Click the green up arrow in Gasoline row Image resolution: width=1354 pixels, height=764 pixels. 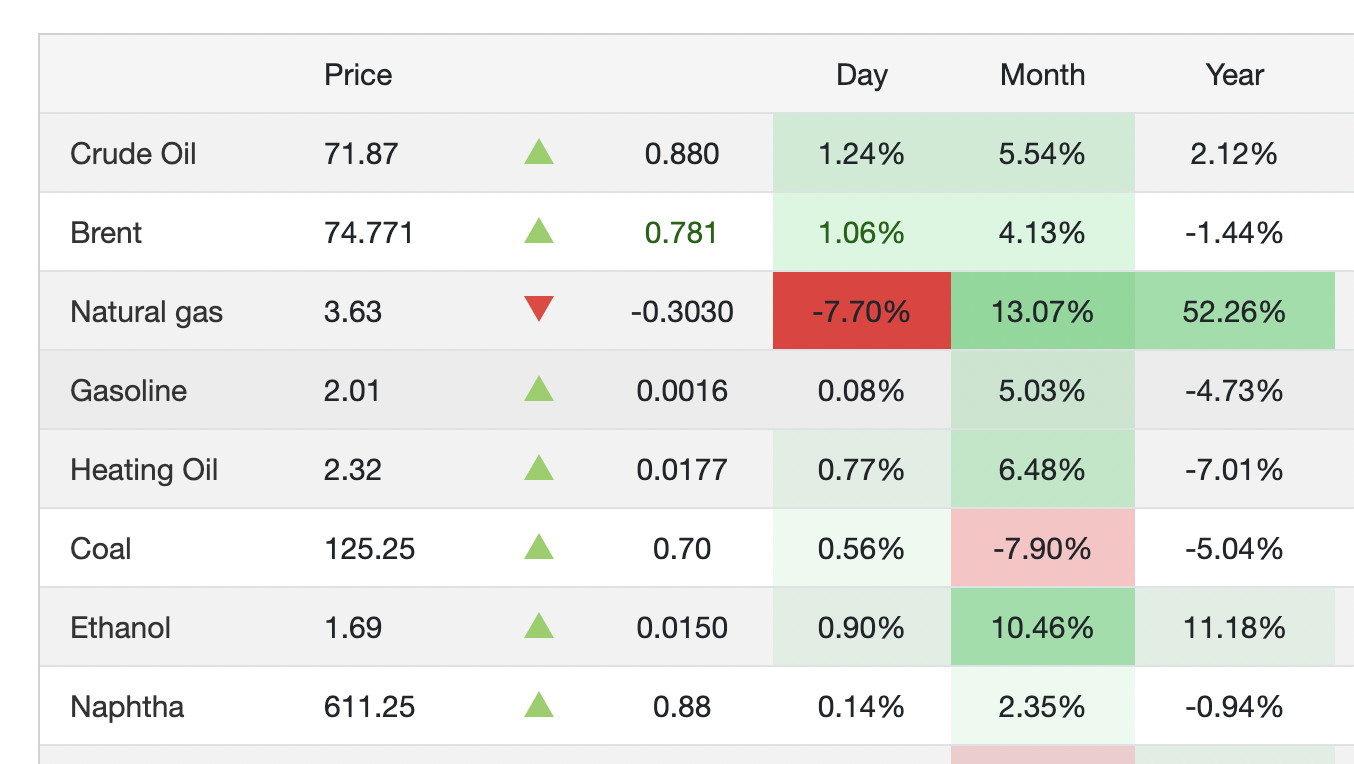pyautogui.click(x=539, y=389)
